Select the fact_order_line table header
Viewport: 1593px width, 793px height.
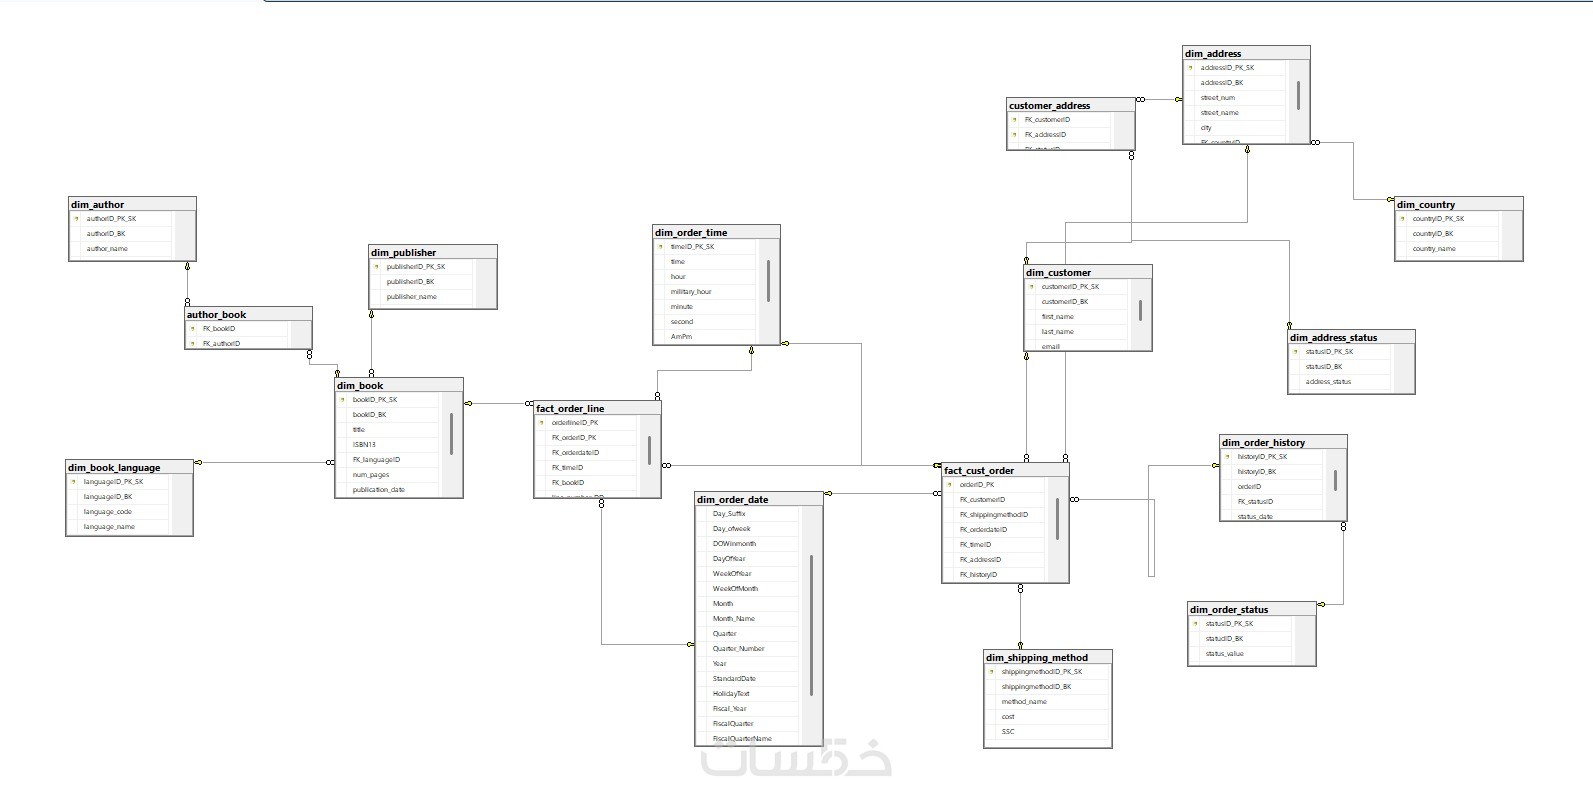[x=598, y=408]
